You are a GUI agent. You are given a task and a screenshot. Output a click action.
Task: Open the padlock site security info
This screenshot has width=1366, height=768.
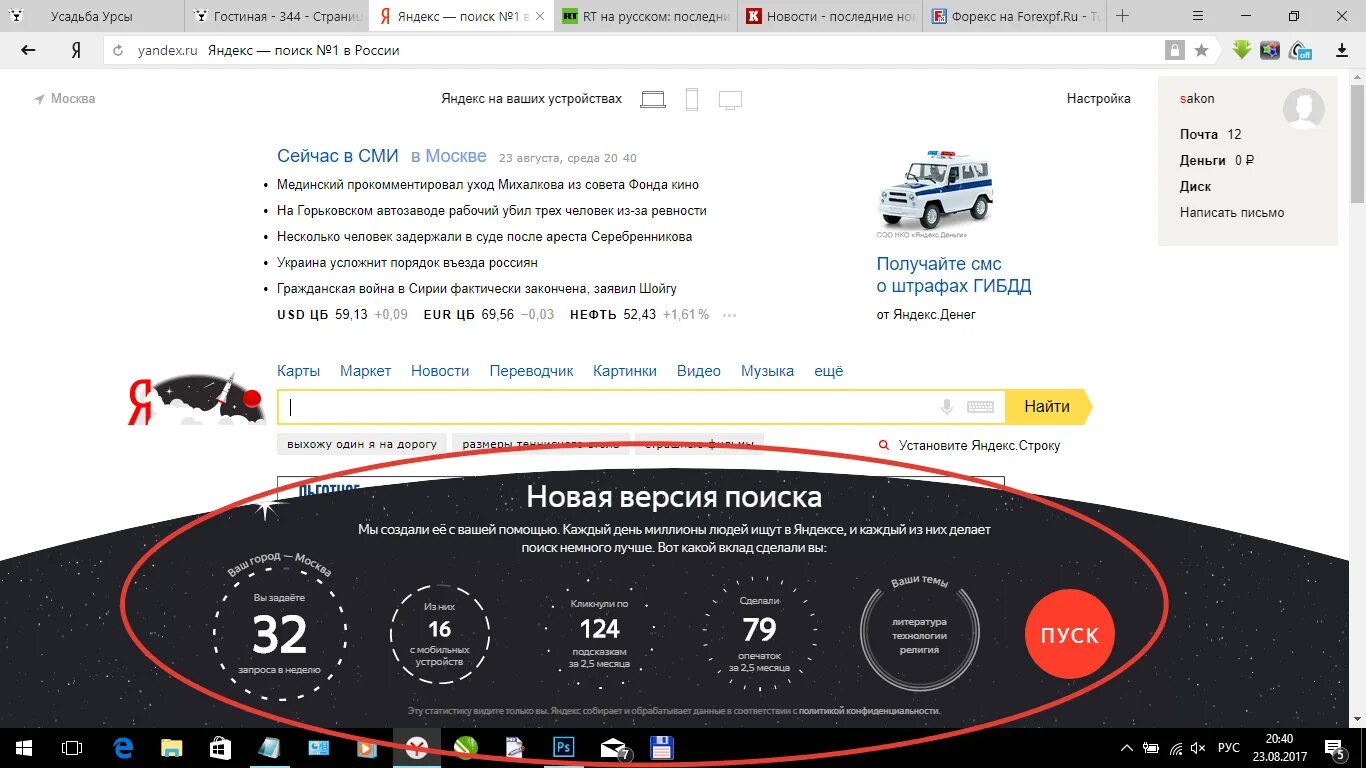click(1175, 50)
